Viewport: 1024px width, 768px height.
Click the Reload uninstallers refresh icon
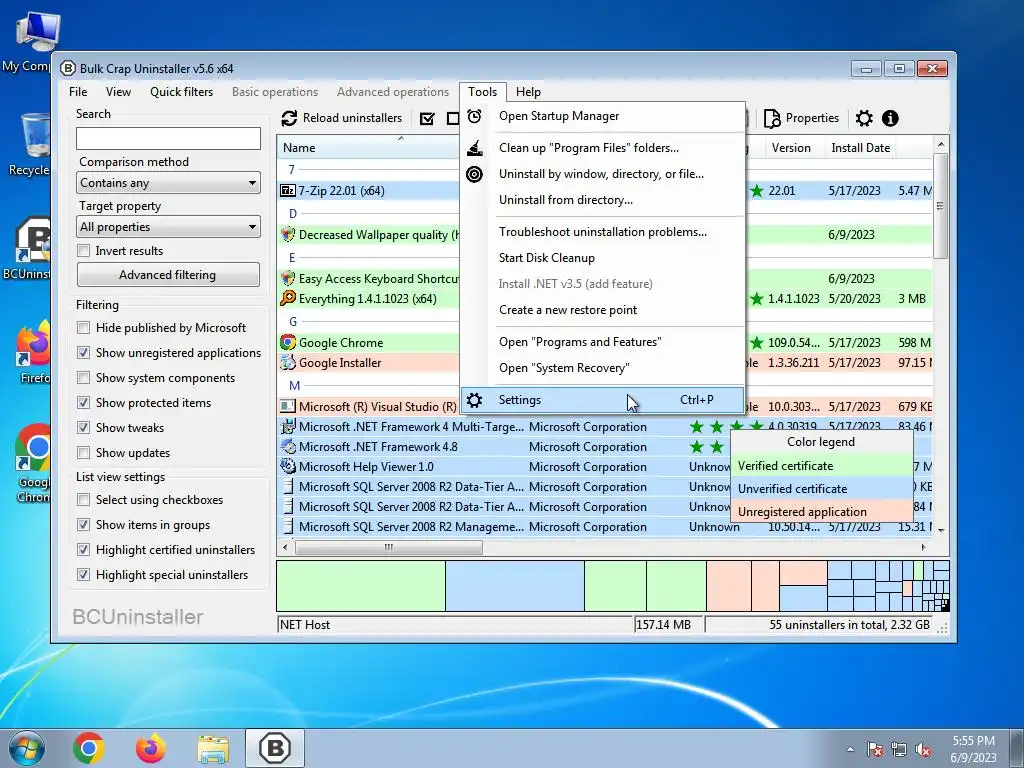click(x=289, y=118)
